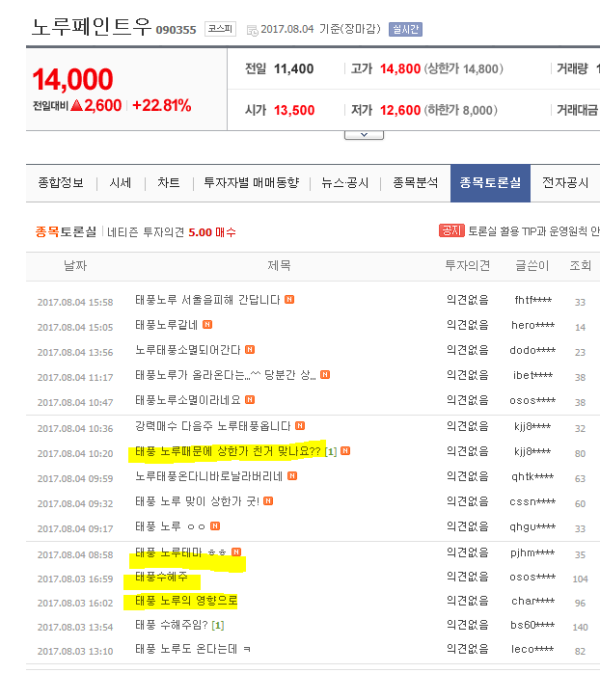Viewport: 600px width, 673px height.
Task: Click comment count [1] on 태풍 수혜주임? post
Action: pos(218,625)
